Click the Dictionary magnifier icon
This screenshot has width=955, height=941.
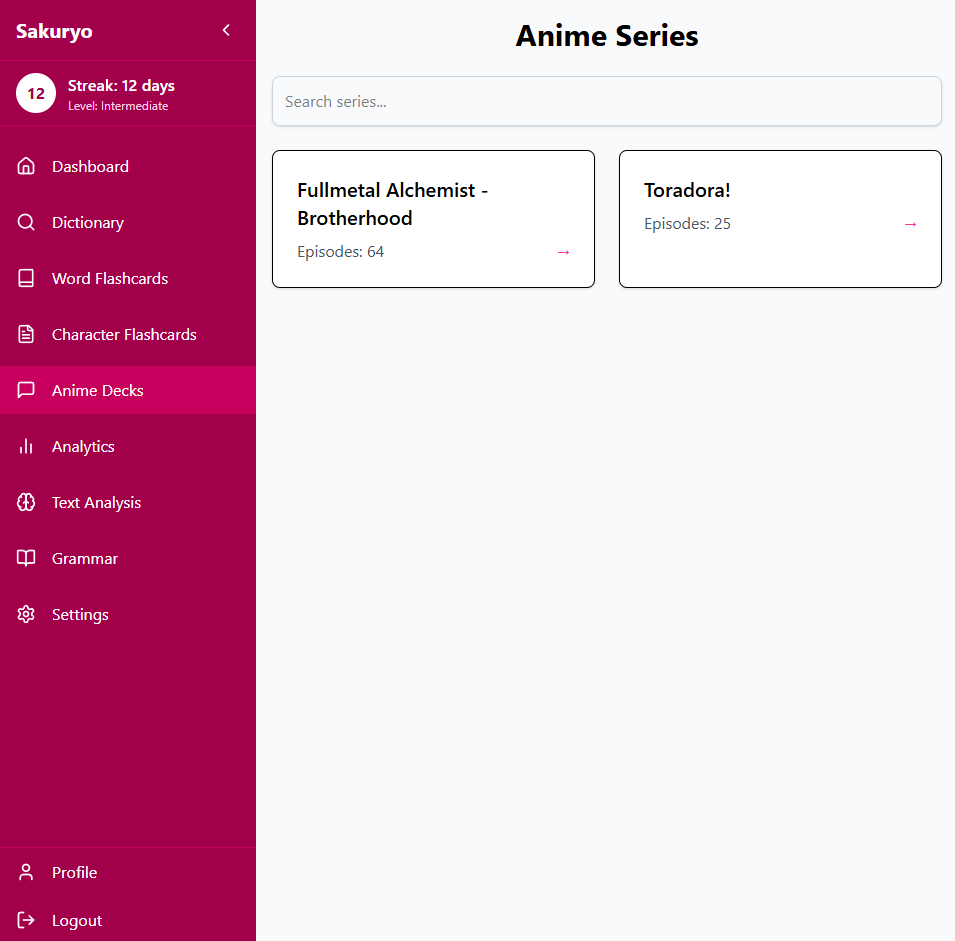click(x=26, y=222)
